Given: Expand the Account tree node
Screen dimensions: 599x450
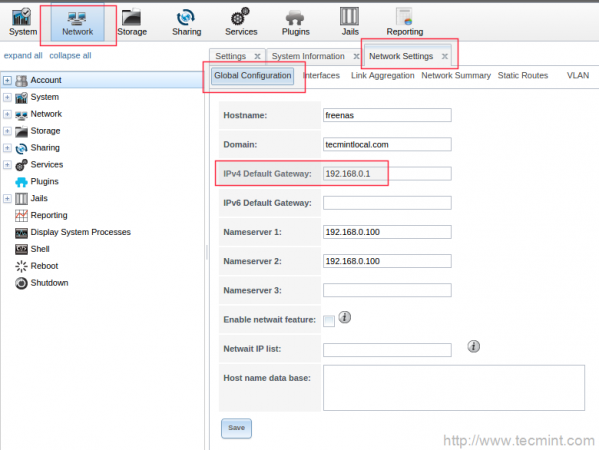Looking at the screenshot, I should click(x=7, y=80).
